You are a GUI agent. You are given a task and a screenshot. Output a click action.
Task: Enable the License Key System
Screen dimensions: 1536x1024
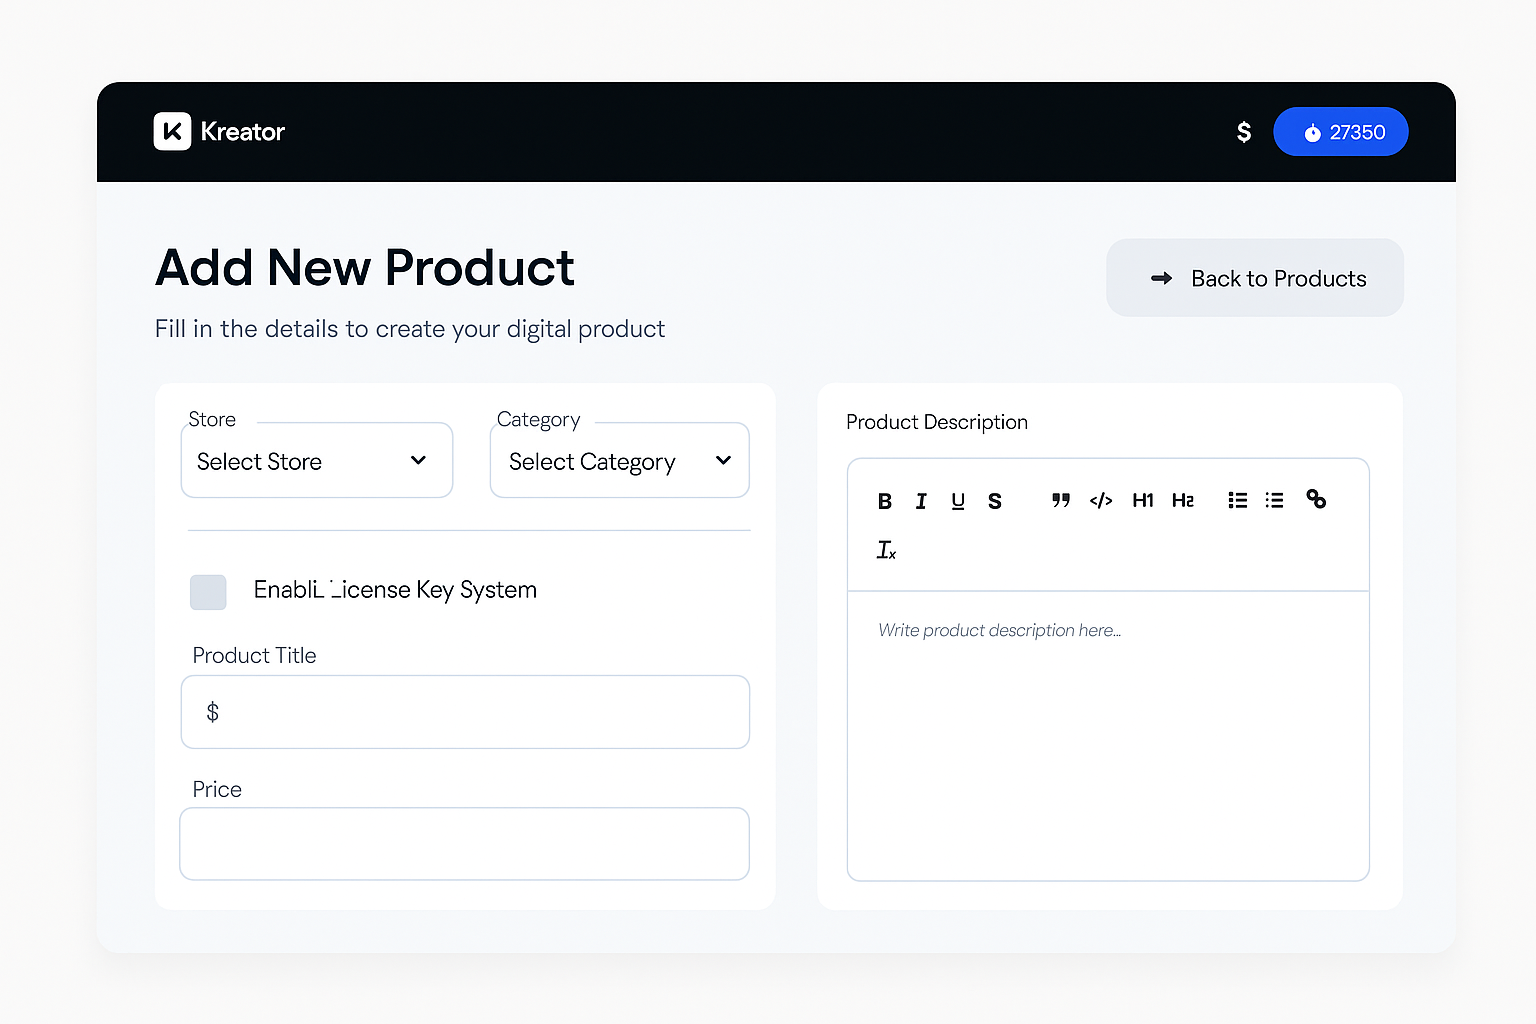(208, 592)
